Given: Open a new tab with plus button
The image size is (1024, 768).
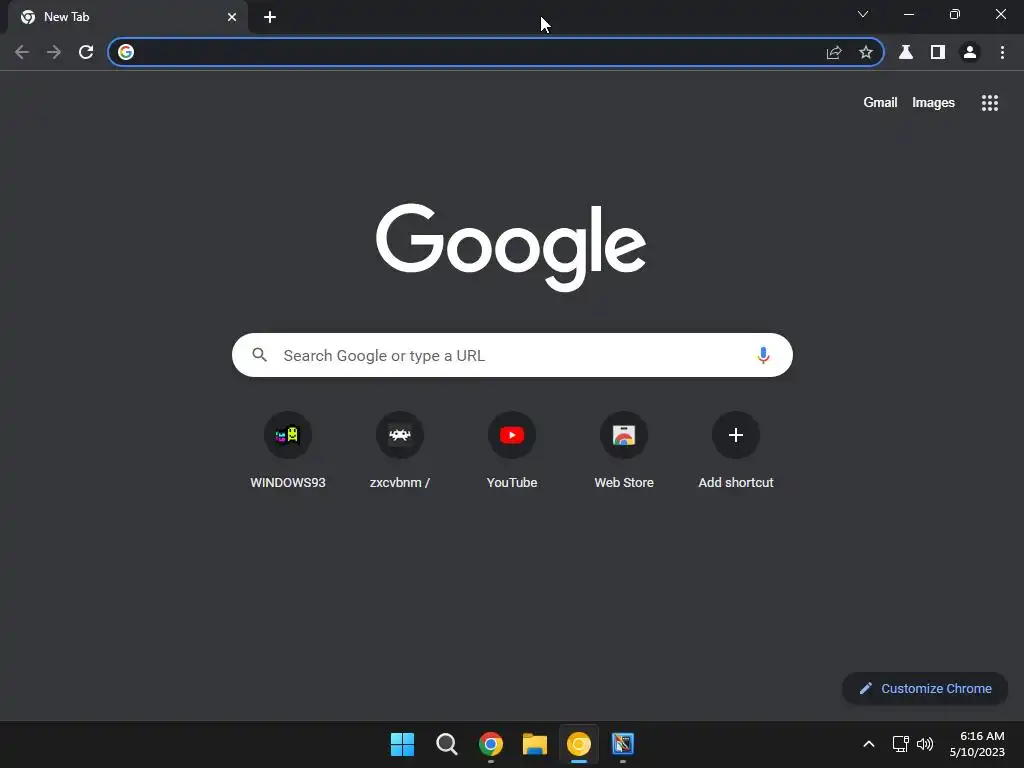Looking at the screenshot, I should pyautogui.click(x=270, y=17).
